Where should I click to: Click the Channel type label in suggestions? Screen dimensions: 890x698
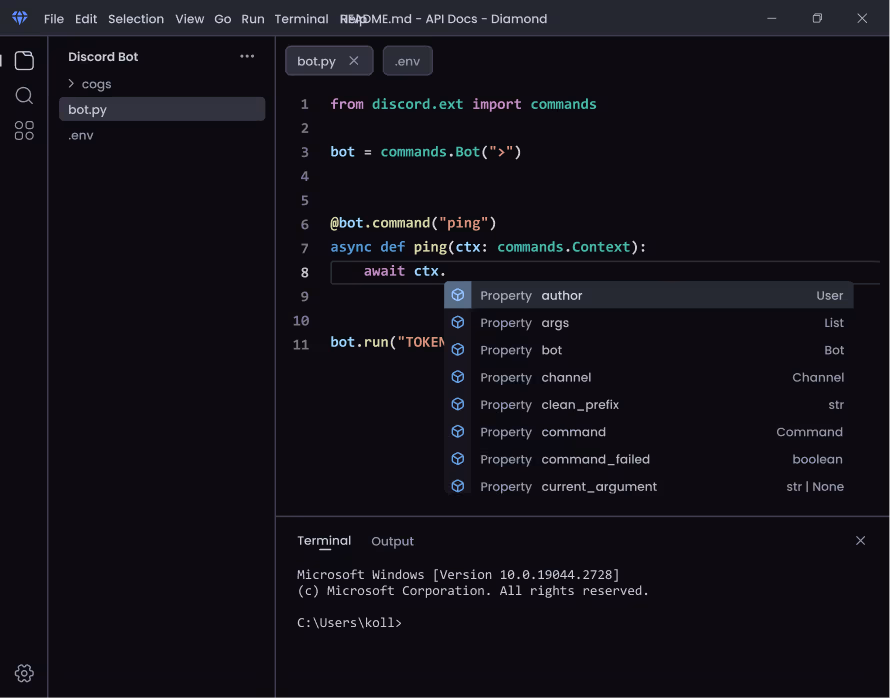click(x=818, y=377)
